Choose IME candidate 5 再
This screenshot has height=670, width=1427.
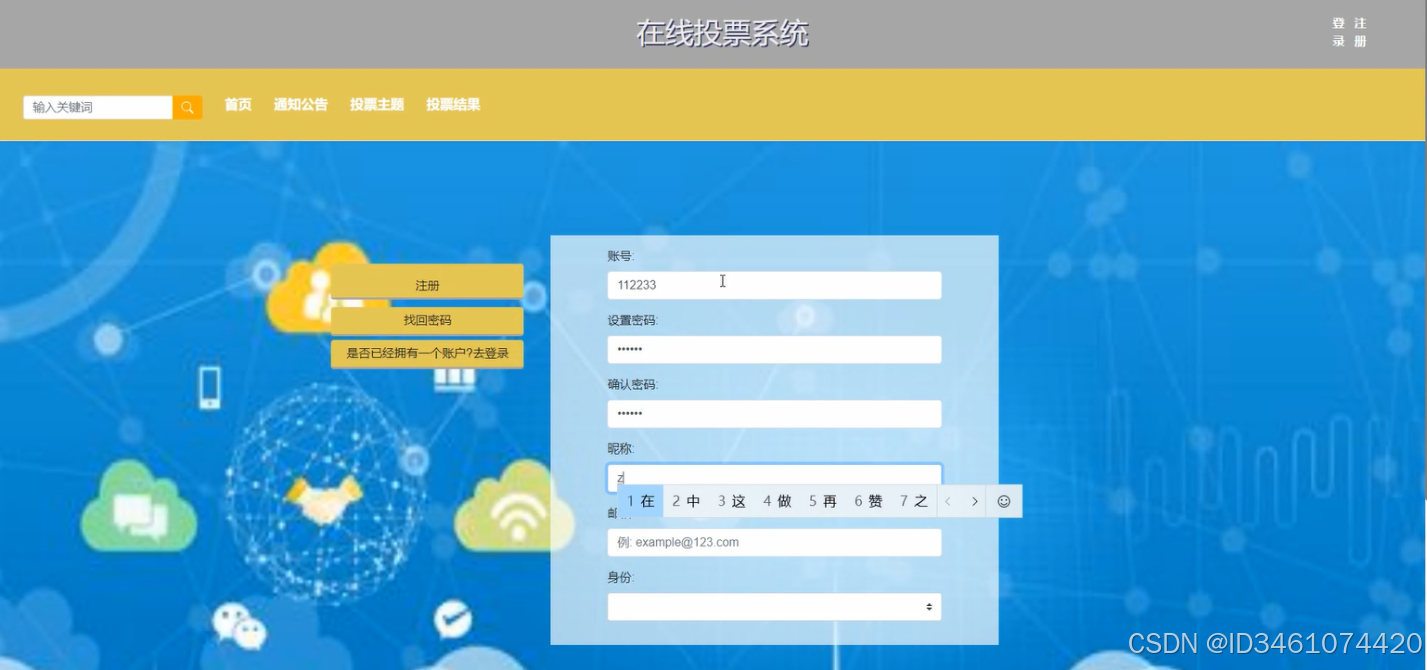823,501
